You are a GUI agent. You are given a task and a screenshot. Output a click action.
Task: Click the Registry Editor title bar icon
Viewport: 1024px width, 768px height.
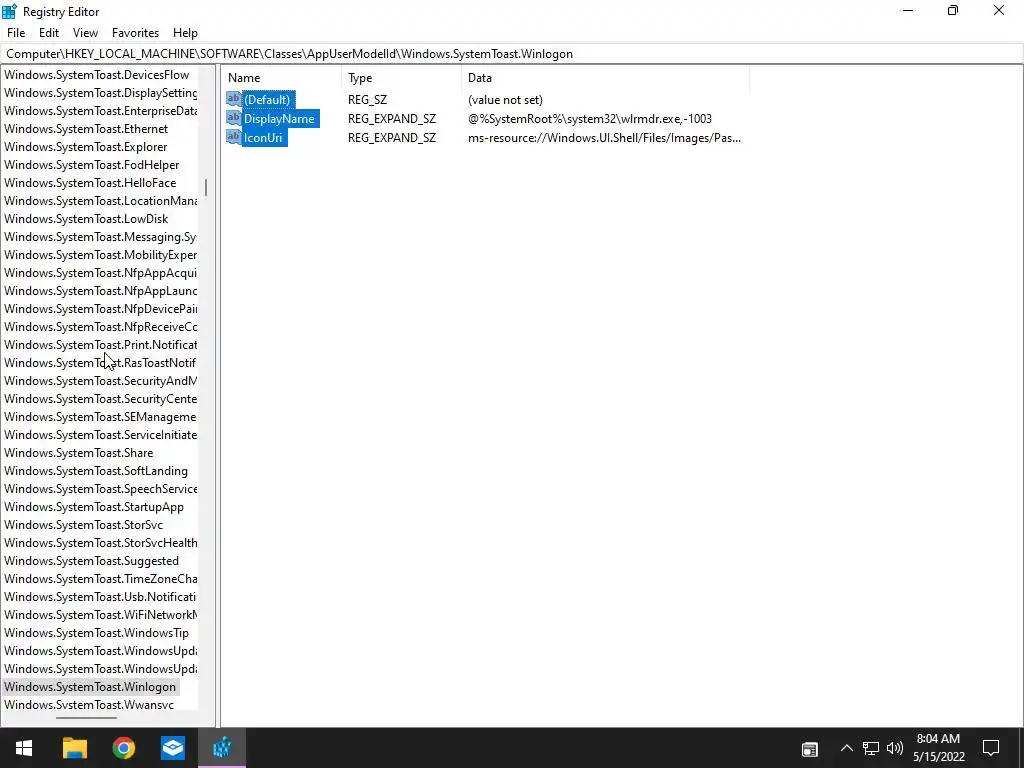tap(9, 11)
